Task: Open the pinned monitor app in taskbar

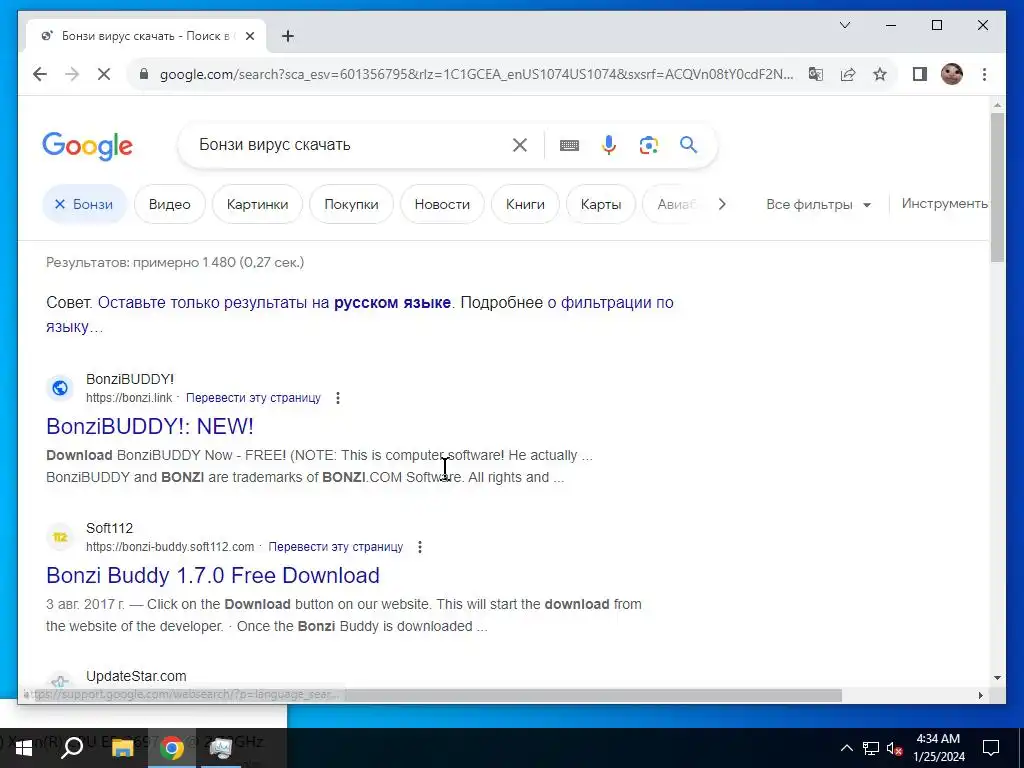Action: point(221,747)
